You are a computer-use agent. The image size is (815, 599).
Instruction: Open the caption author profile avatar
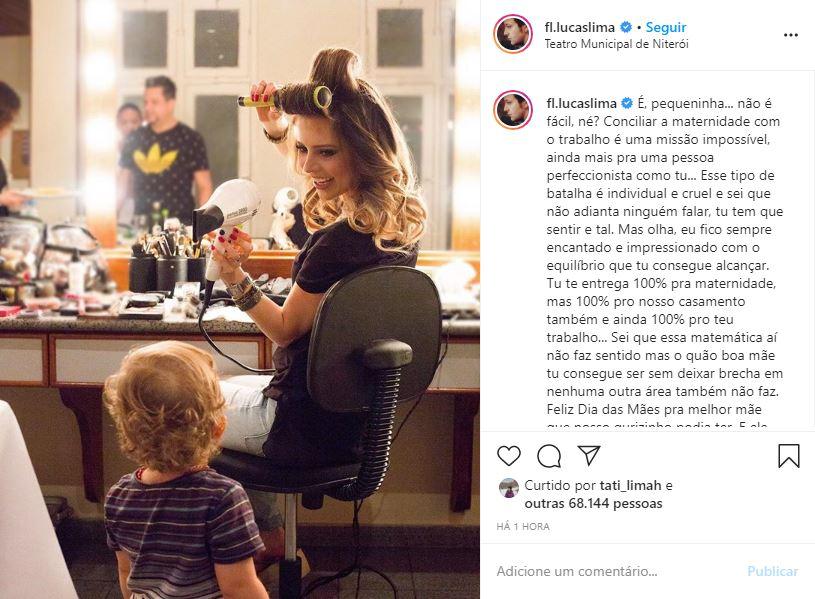(513, 110)
